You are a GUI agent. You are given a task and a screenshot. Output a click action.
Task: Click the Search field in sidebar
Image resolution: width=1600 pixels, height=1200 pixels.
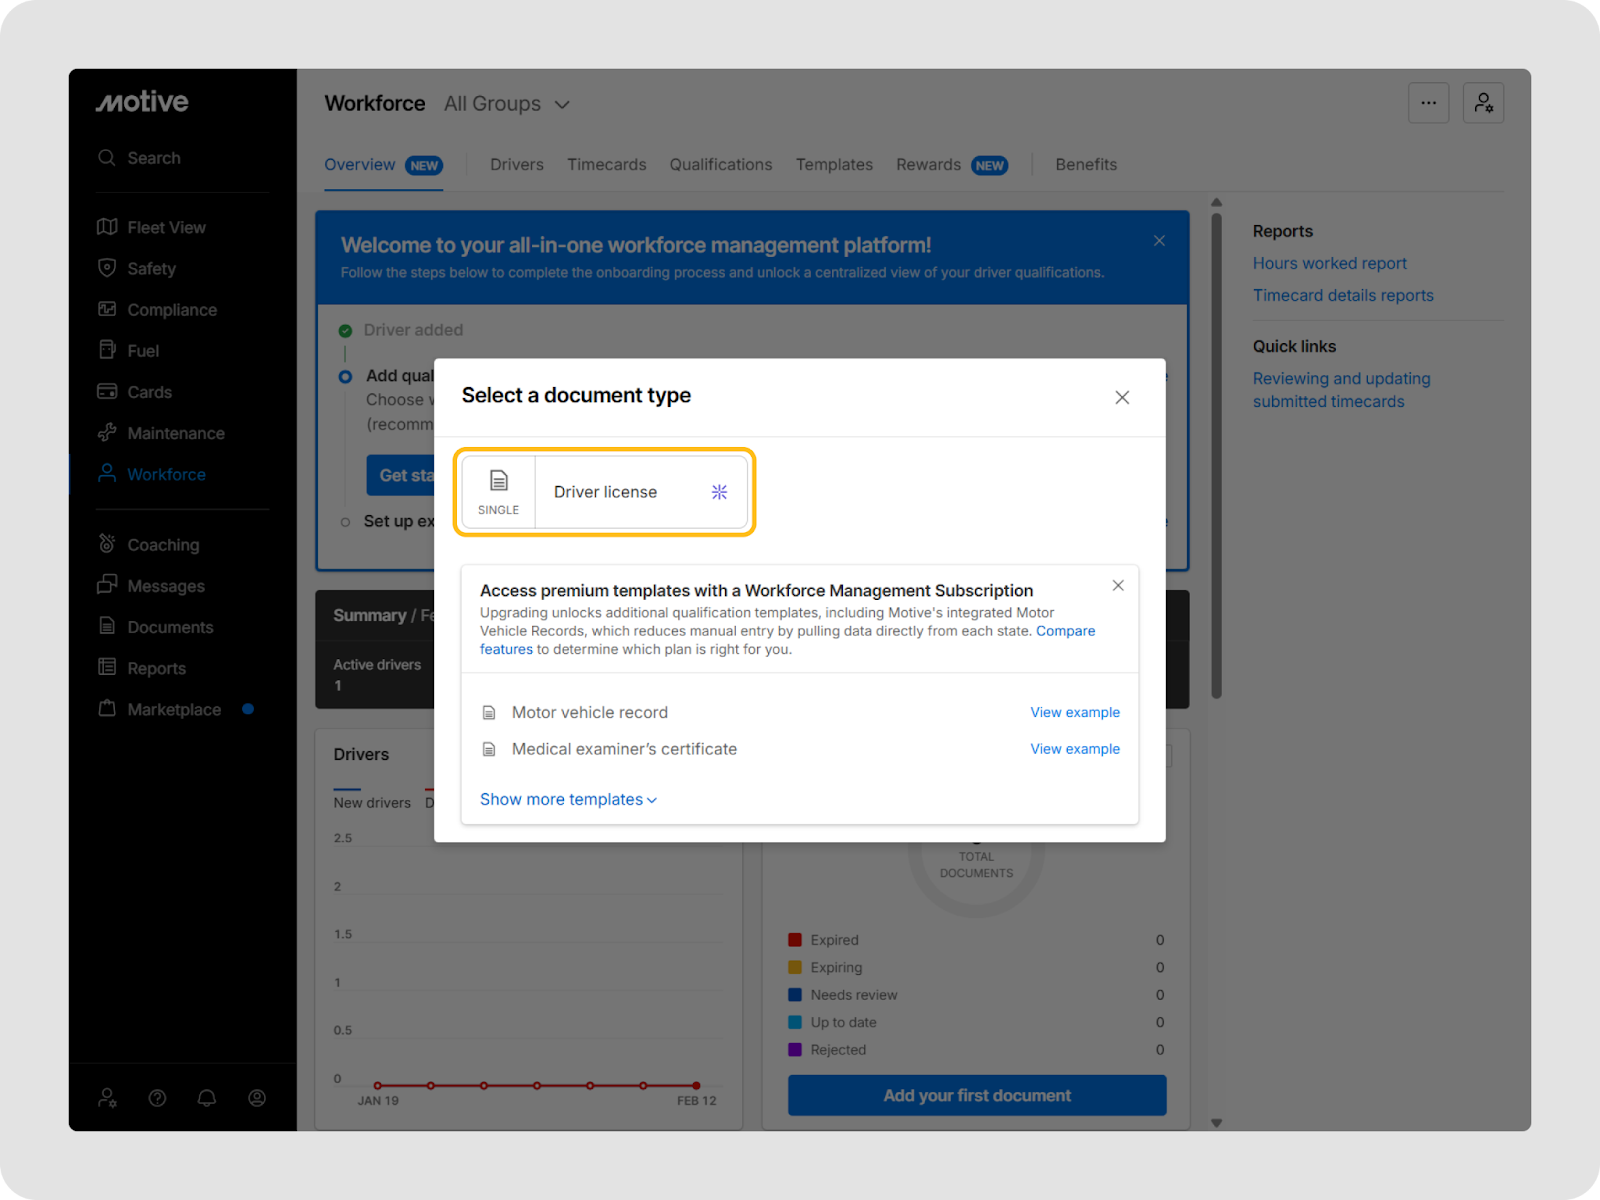(x=154, y=158)
